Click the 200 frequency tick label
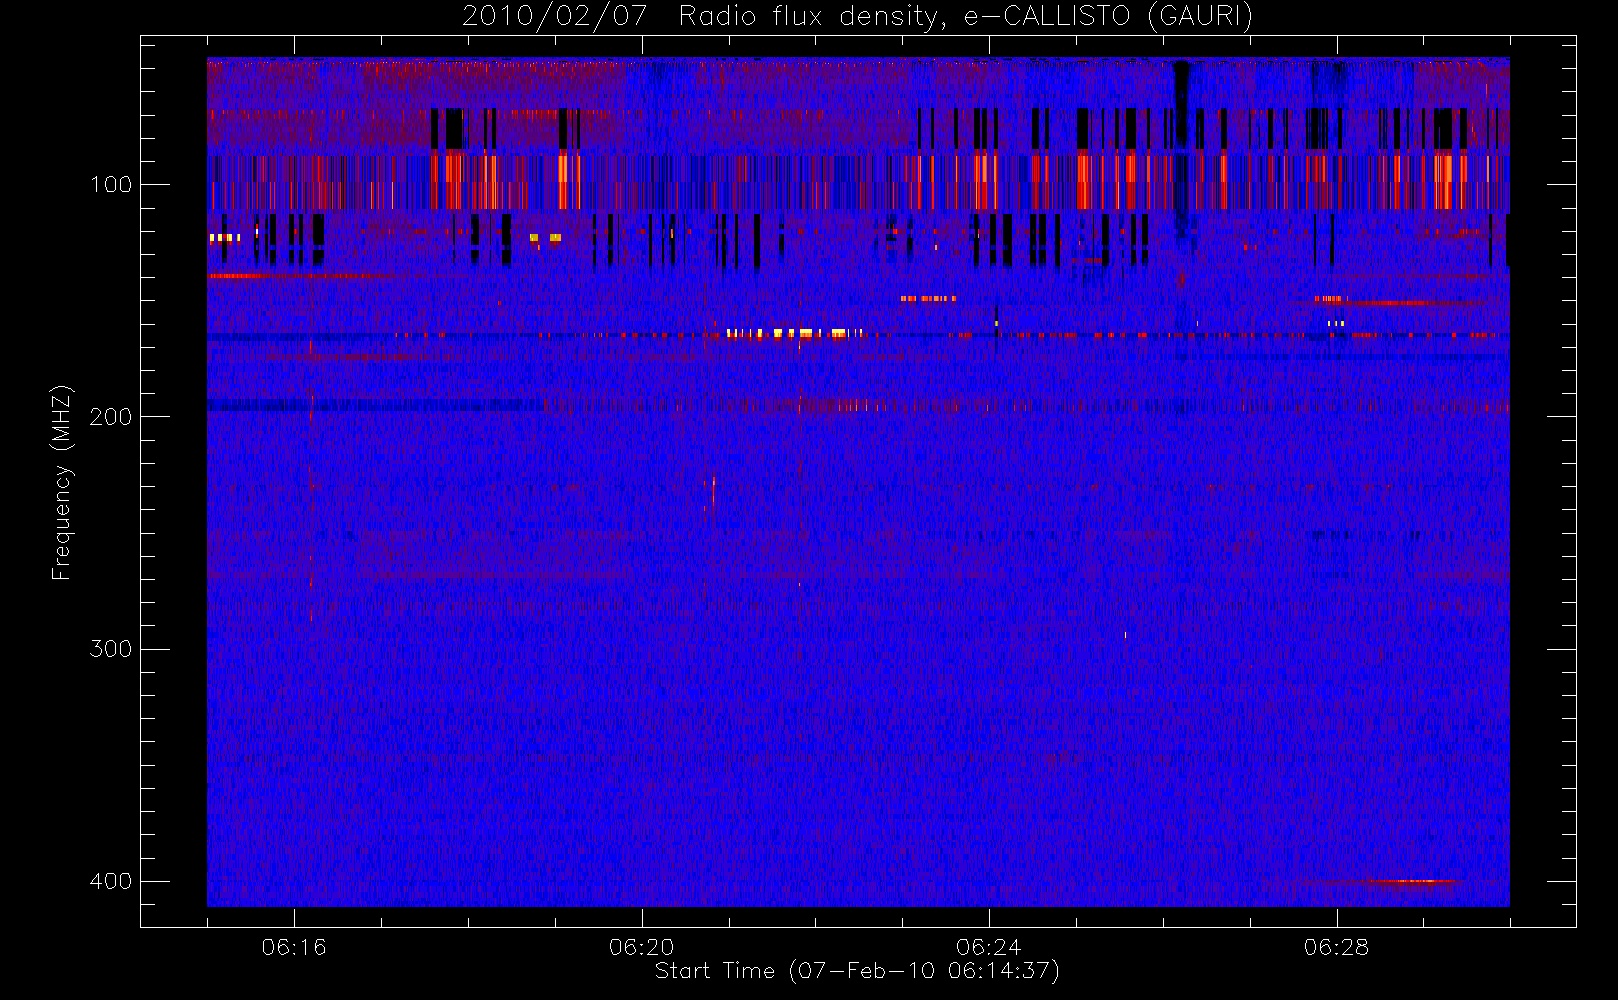This screenshot has width=1618, height=1000. pos(110,417)
